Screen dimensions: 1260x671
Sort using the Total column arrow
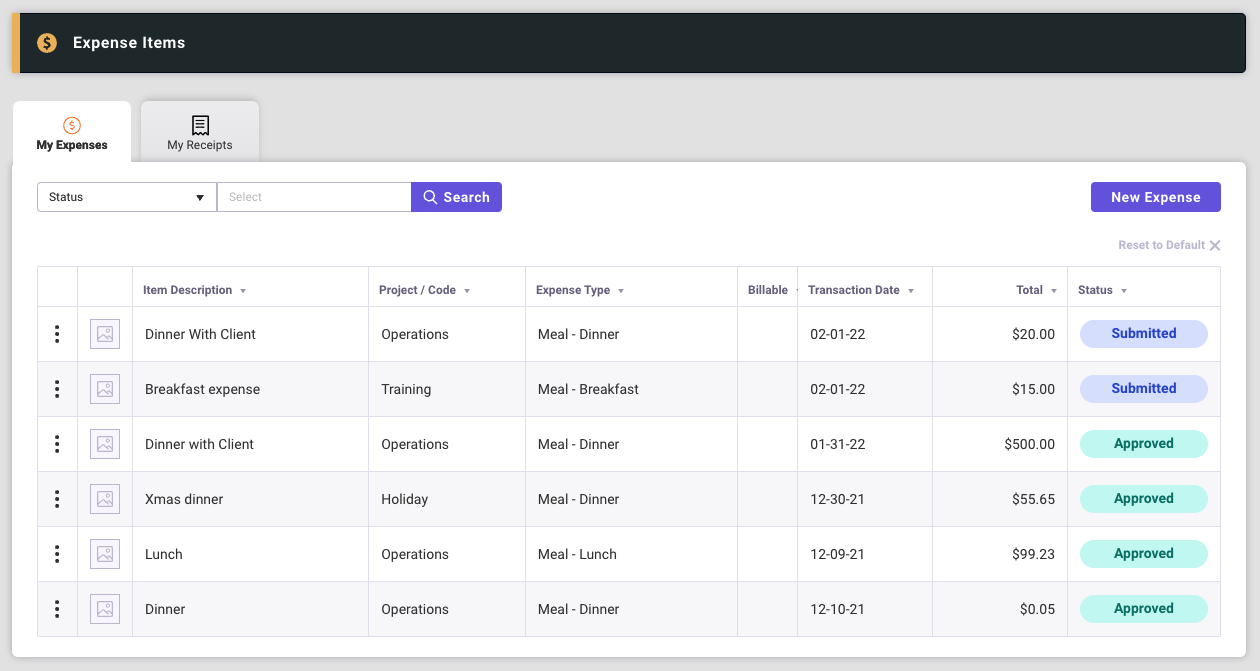coord(1053,291)
